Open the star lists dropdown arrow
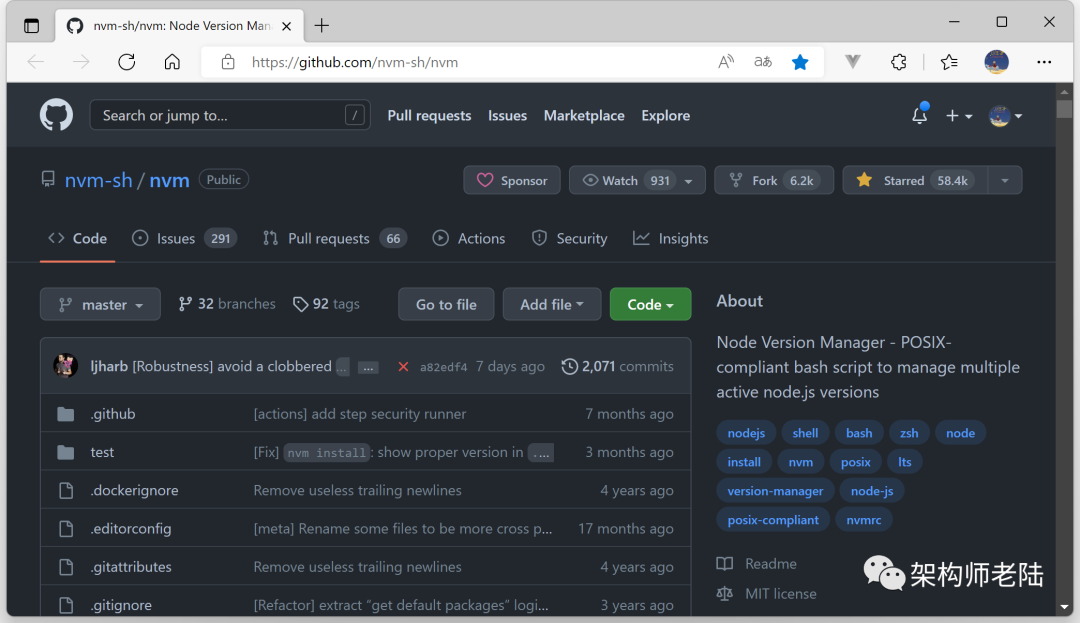The image size is (1080, 623). pyautogui.click(x=1005, y=180)
